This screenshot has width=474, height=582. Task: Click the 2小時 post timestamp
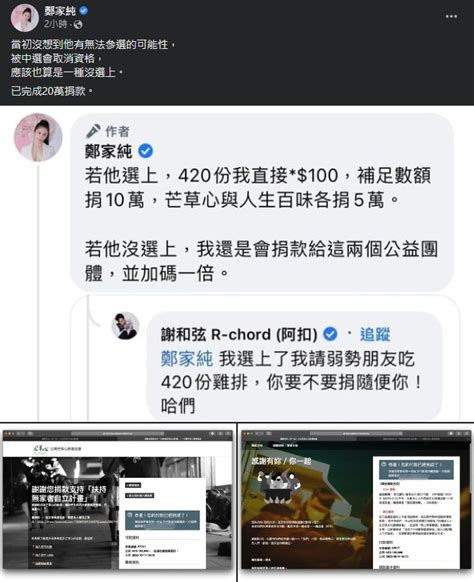[56, 24]
